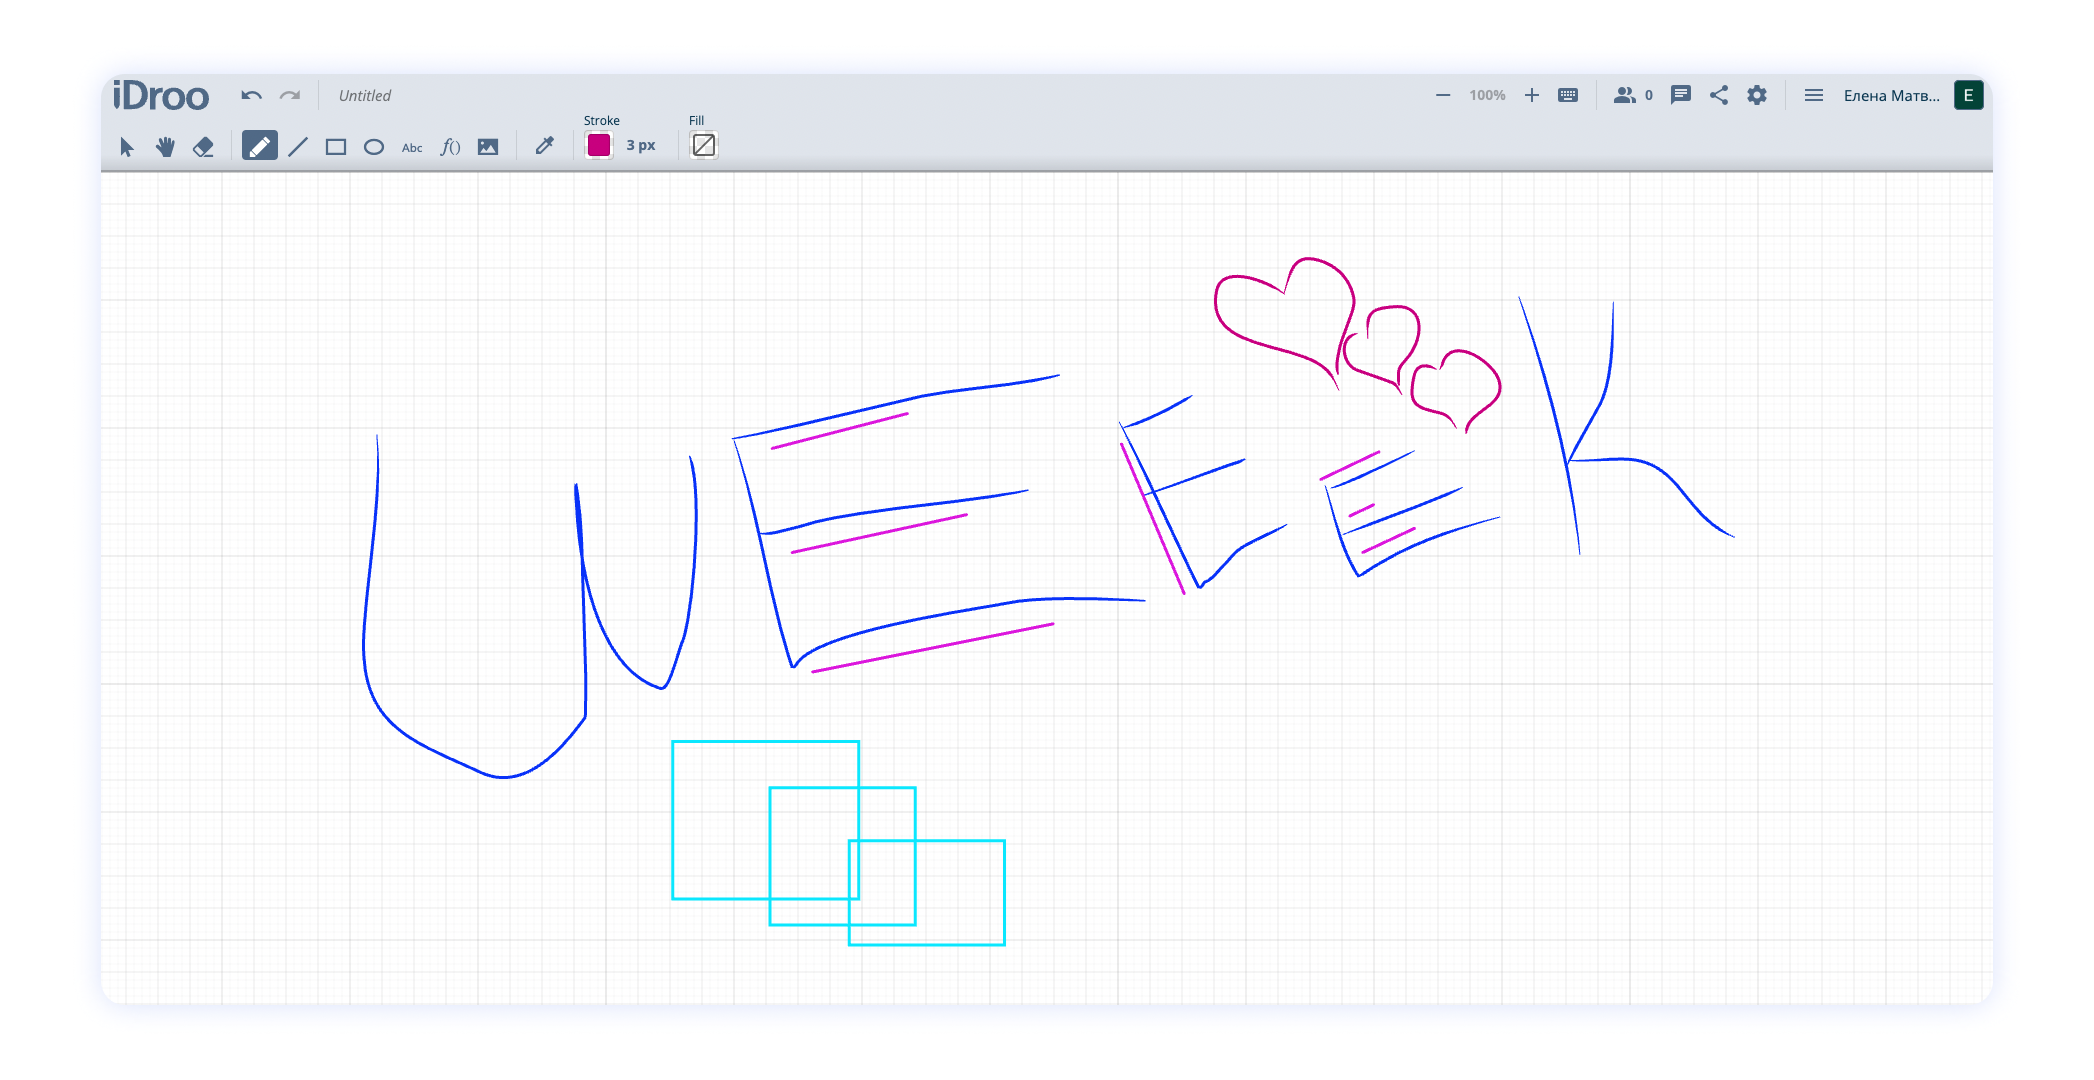Choose the eraser tool
The image size is (2094, 1080).
(203, 147)
